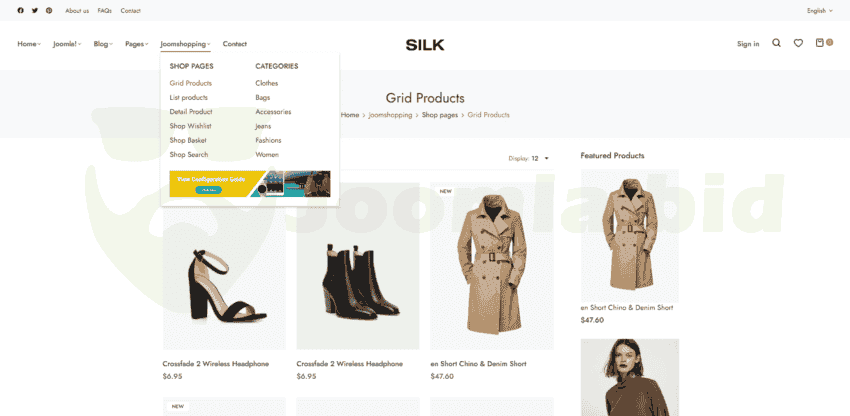
Task: Open the Pinterest social icon
Action: (49, 10)
